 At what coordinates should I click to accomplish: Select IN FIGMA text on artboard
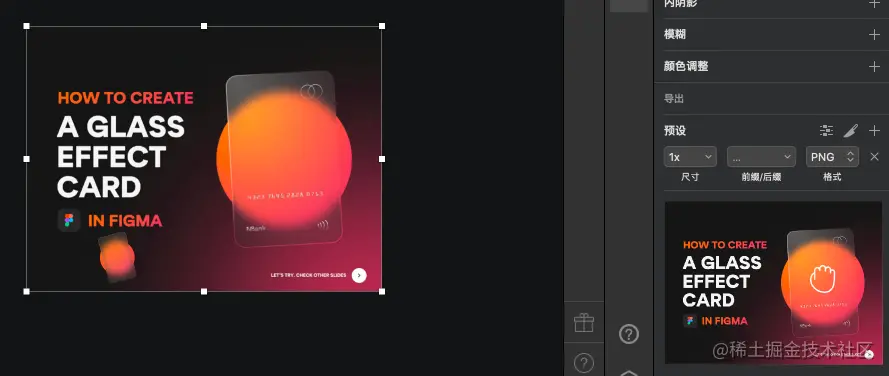125,221
